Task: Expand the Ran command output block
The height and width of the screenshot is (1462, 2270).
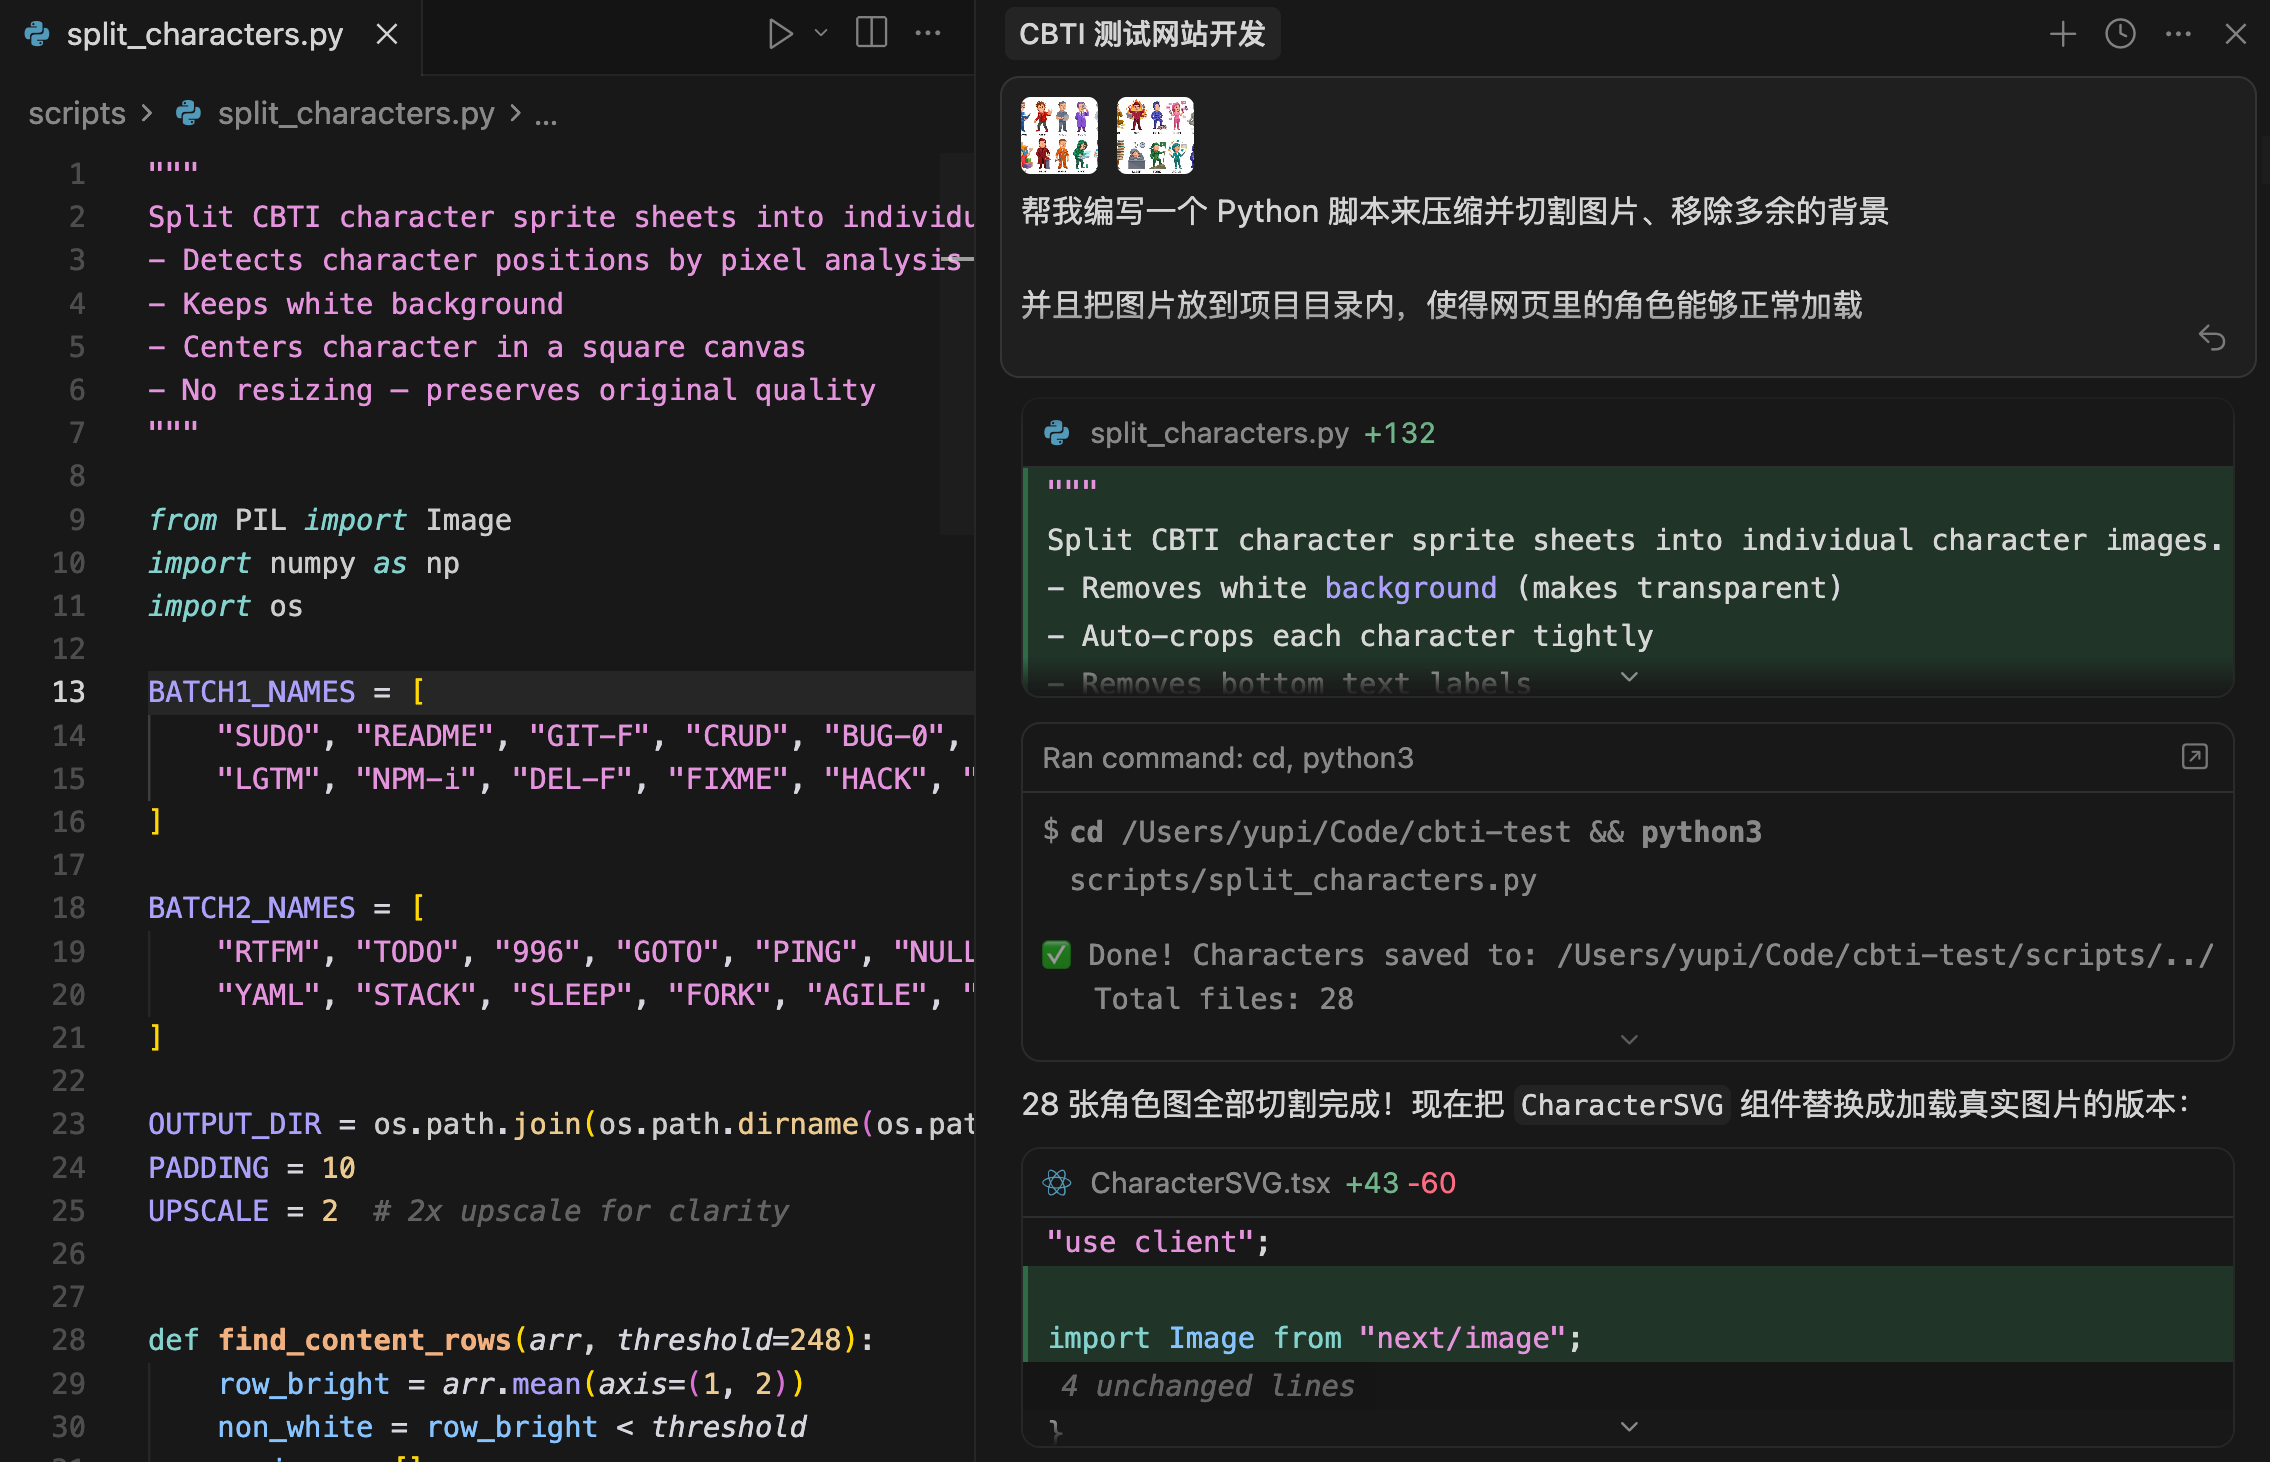Action: pos(1629,1040)
